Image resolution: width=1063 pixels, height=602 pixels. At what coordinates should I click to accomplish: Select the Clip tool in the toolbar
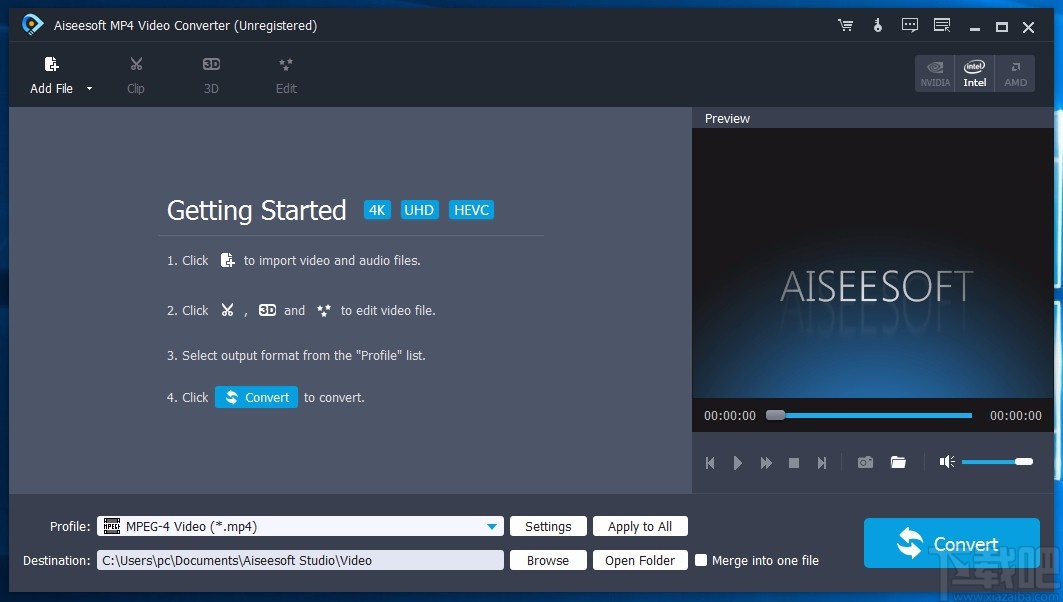pos(135,74)
